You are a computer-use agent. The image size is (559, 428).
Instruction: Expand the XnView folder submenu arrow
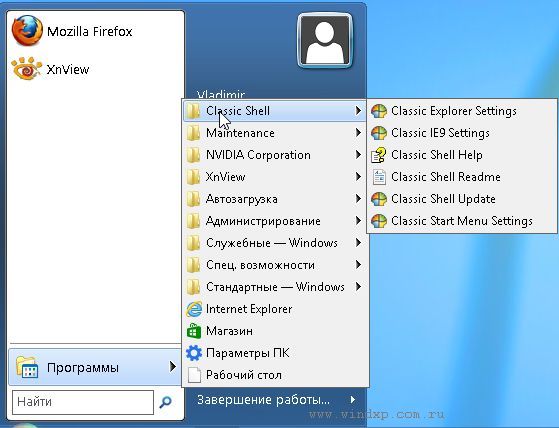(x=358, y=177)
